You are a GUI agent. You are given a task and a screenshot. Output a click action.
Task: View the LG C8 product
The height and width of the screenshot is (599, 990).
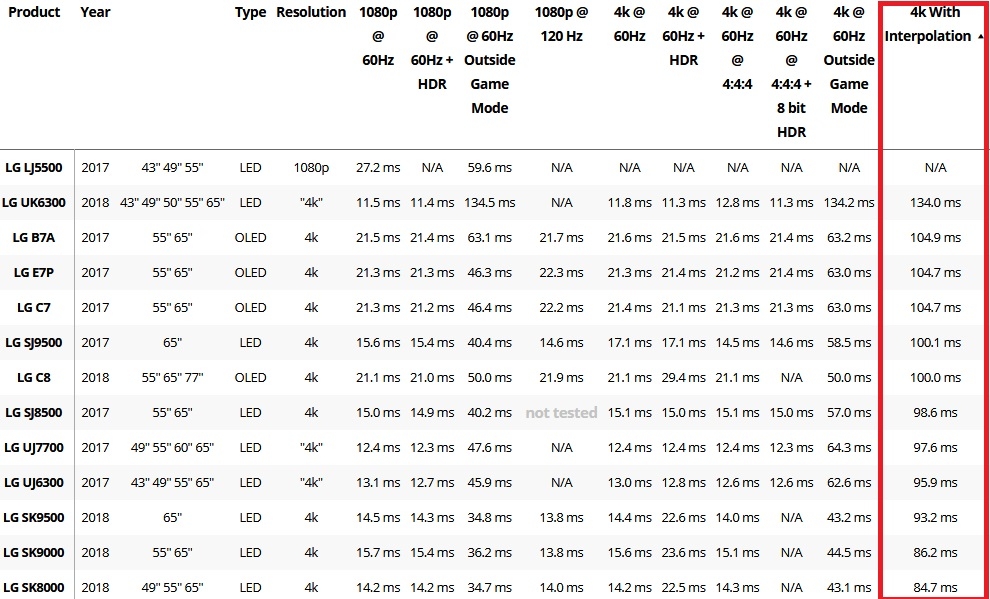[x=34, y=377]
